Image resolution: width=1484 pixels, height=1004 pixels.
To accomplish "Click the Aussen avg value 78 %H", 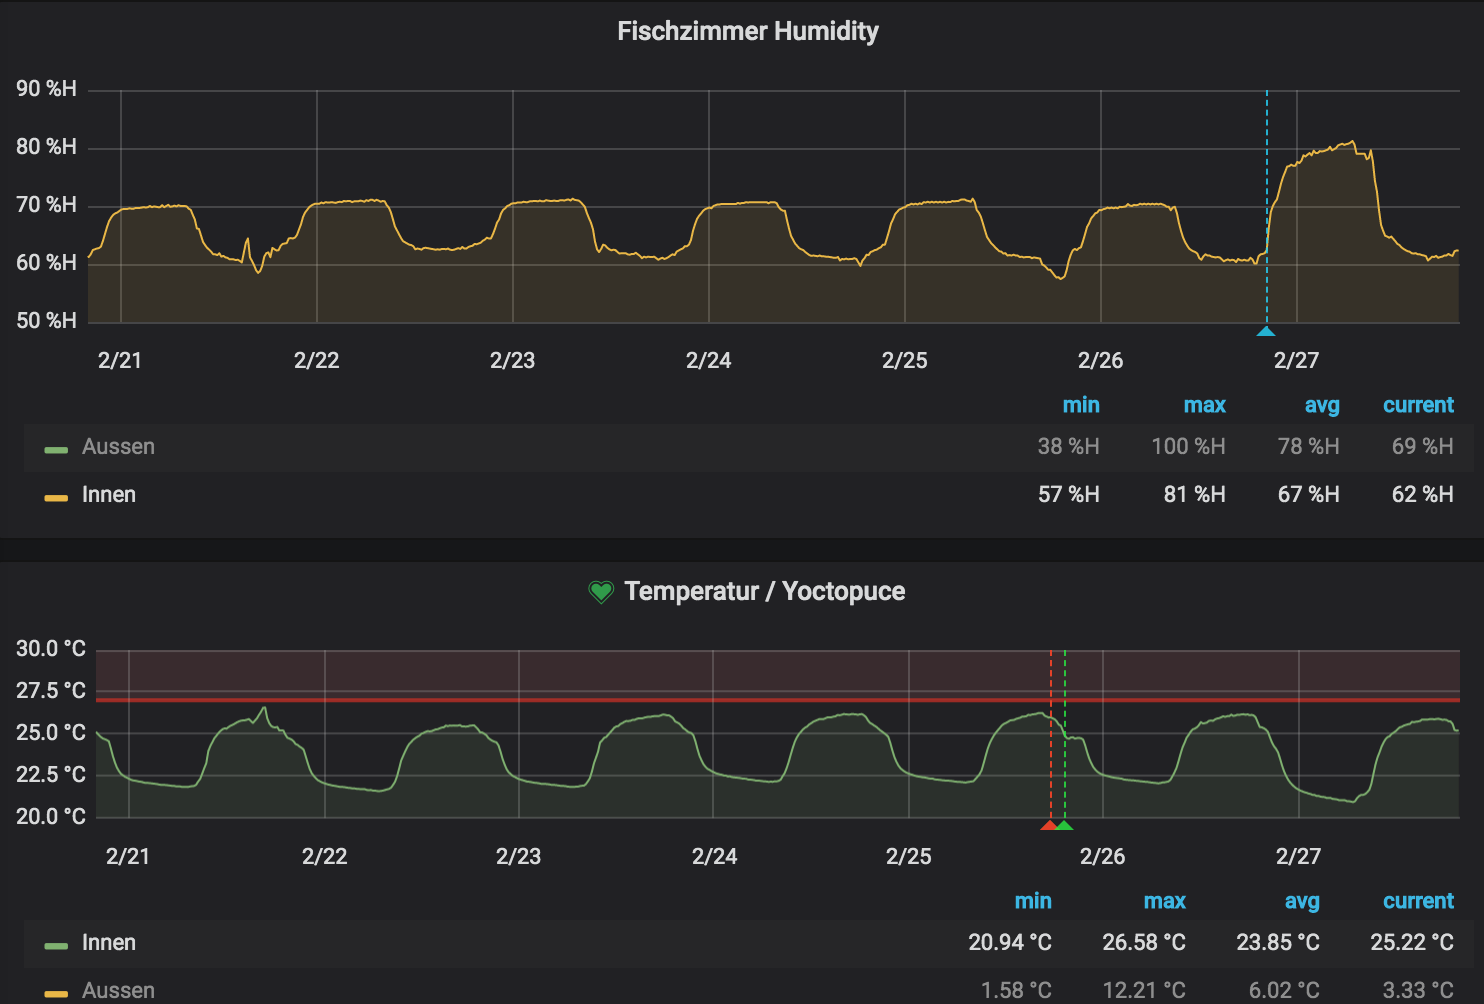I will click(x=1309, y=447).
